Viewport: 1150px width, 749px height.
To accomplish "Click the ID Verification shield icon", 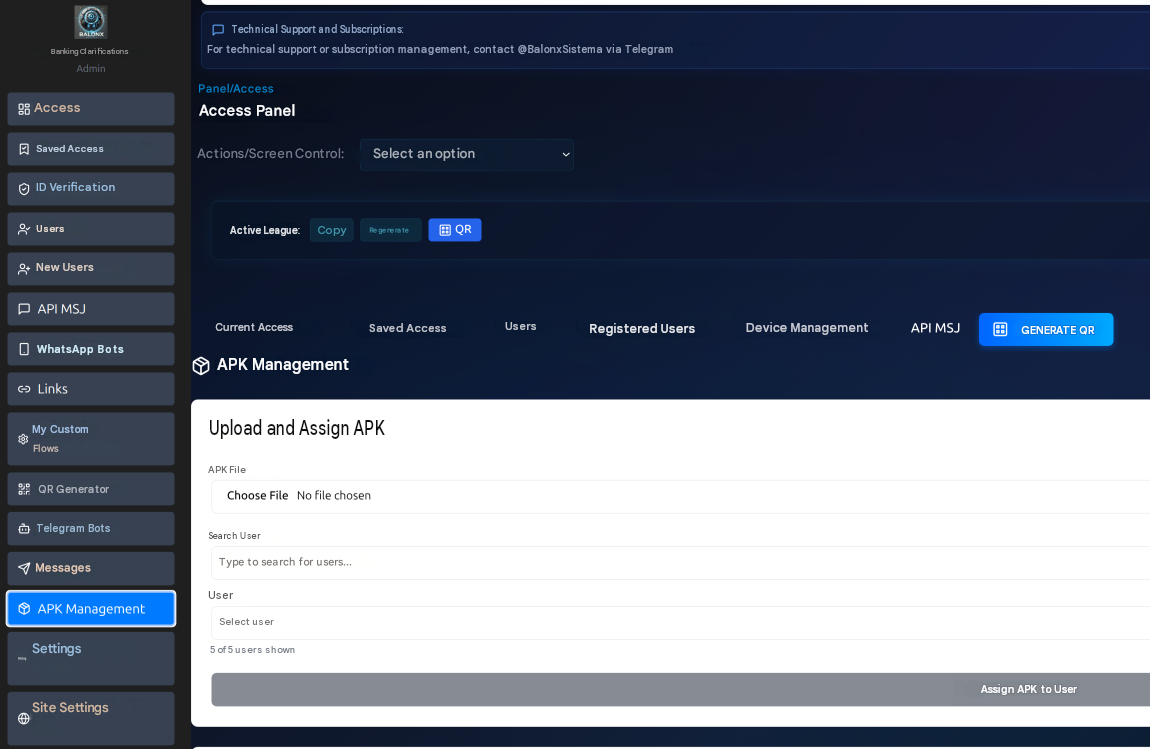I will (x=24, y=189).
